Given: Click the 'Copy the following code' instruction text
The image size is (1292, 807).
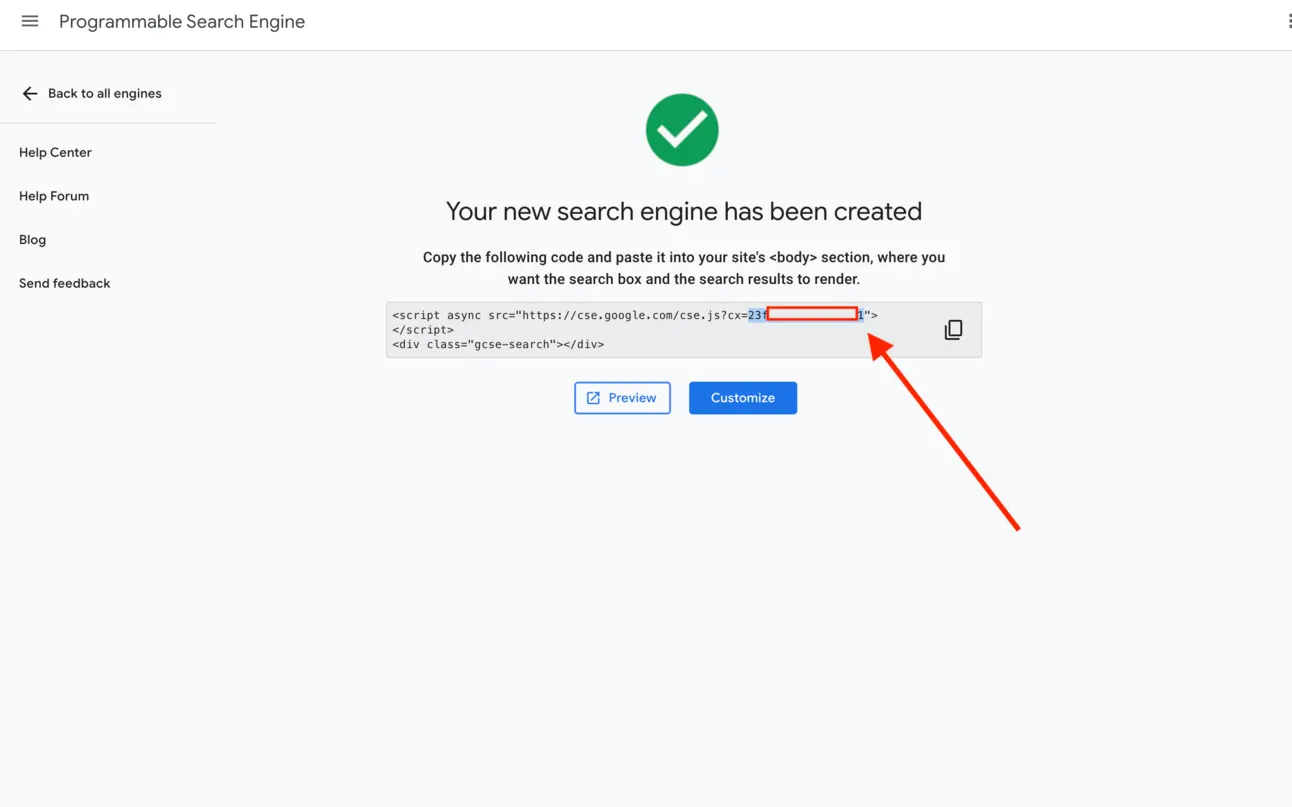Looking at the screenshot, I should coord(684,268).
